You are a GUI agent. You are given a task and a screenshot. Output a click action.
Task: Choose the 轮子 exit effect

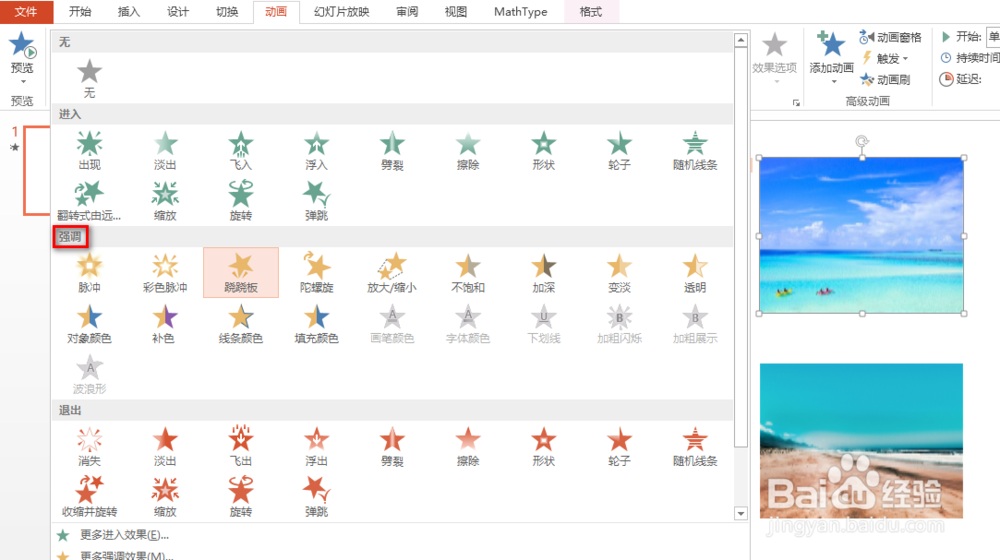coord(619,446)
